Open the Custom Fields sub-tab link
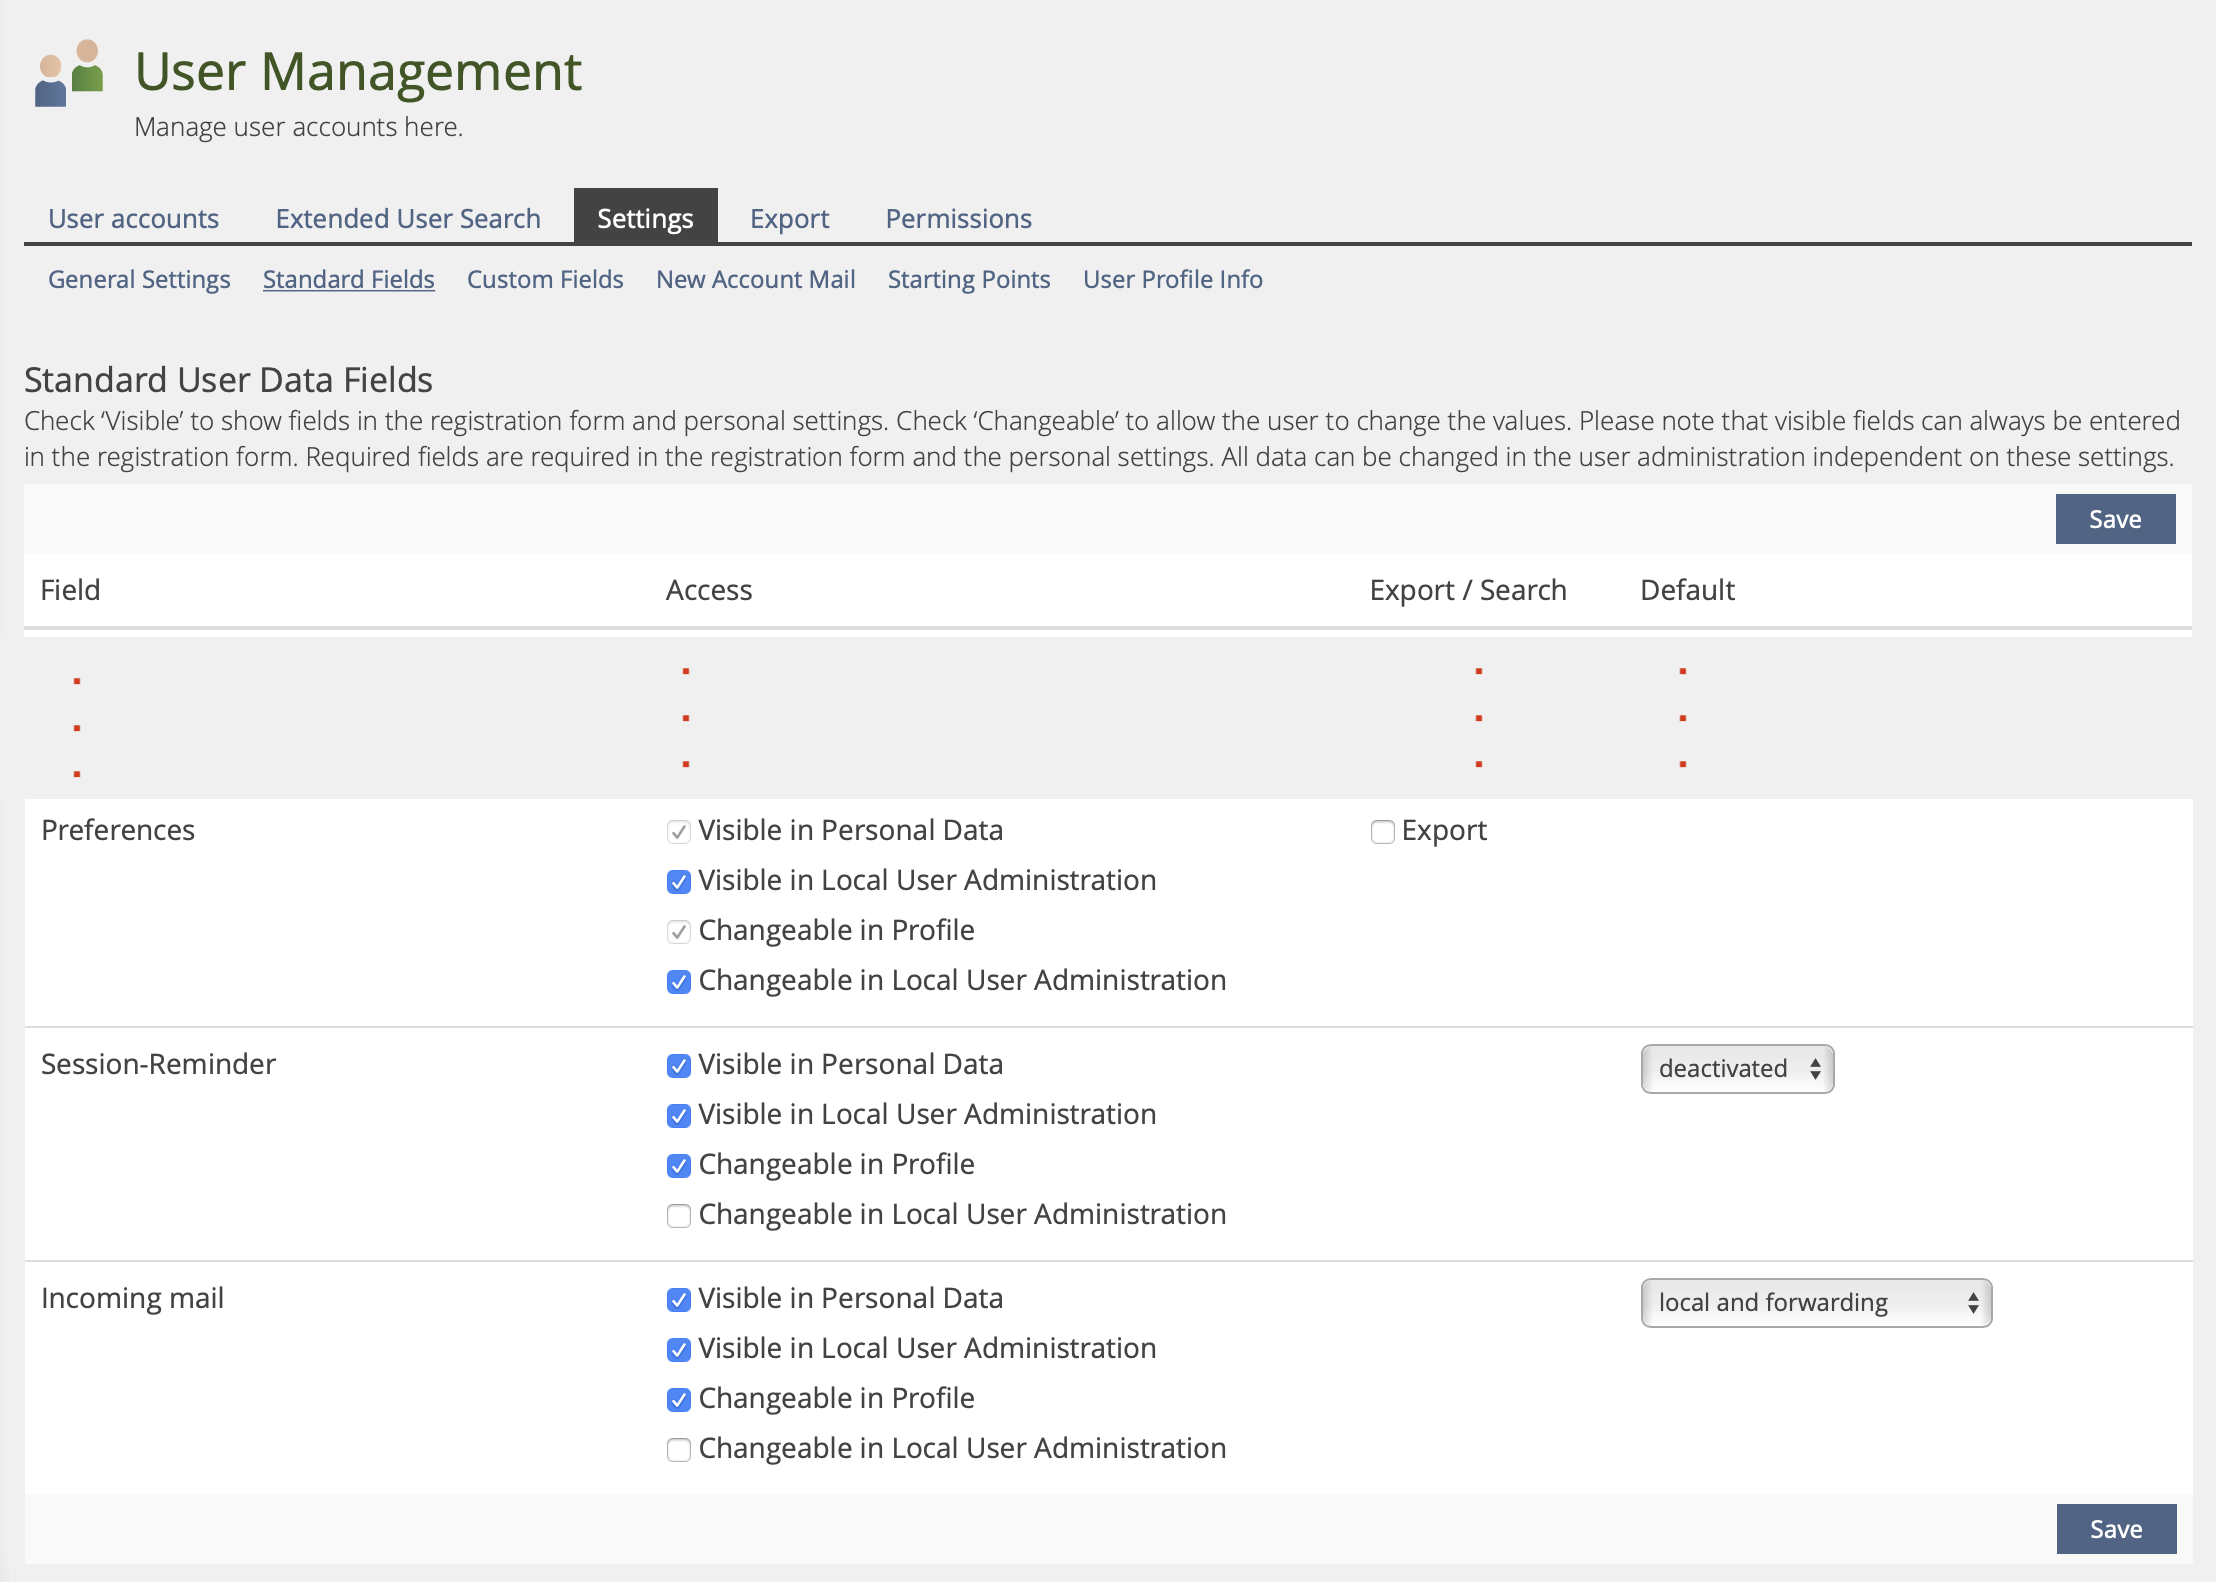Image resolution: width=2216 pixels, height=1582 pixels. click(x=545, y=279)
